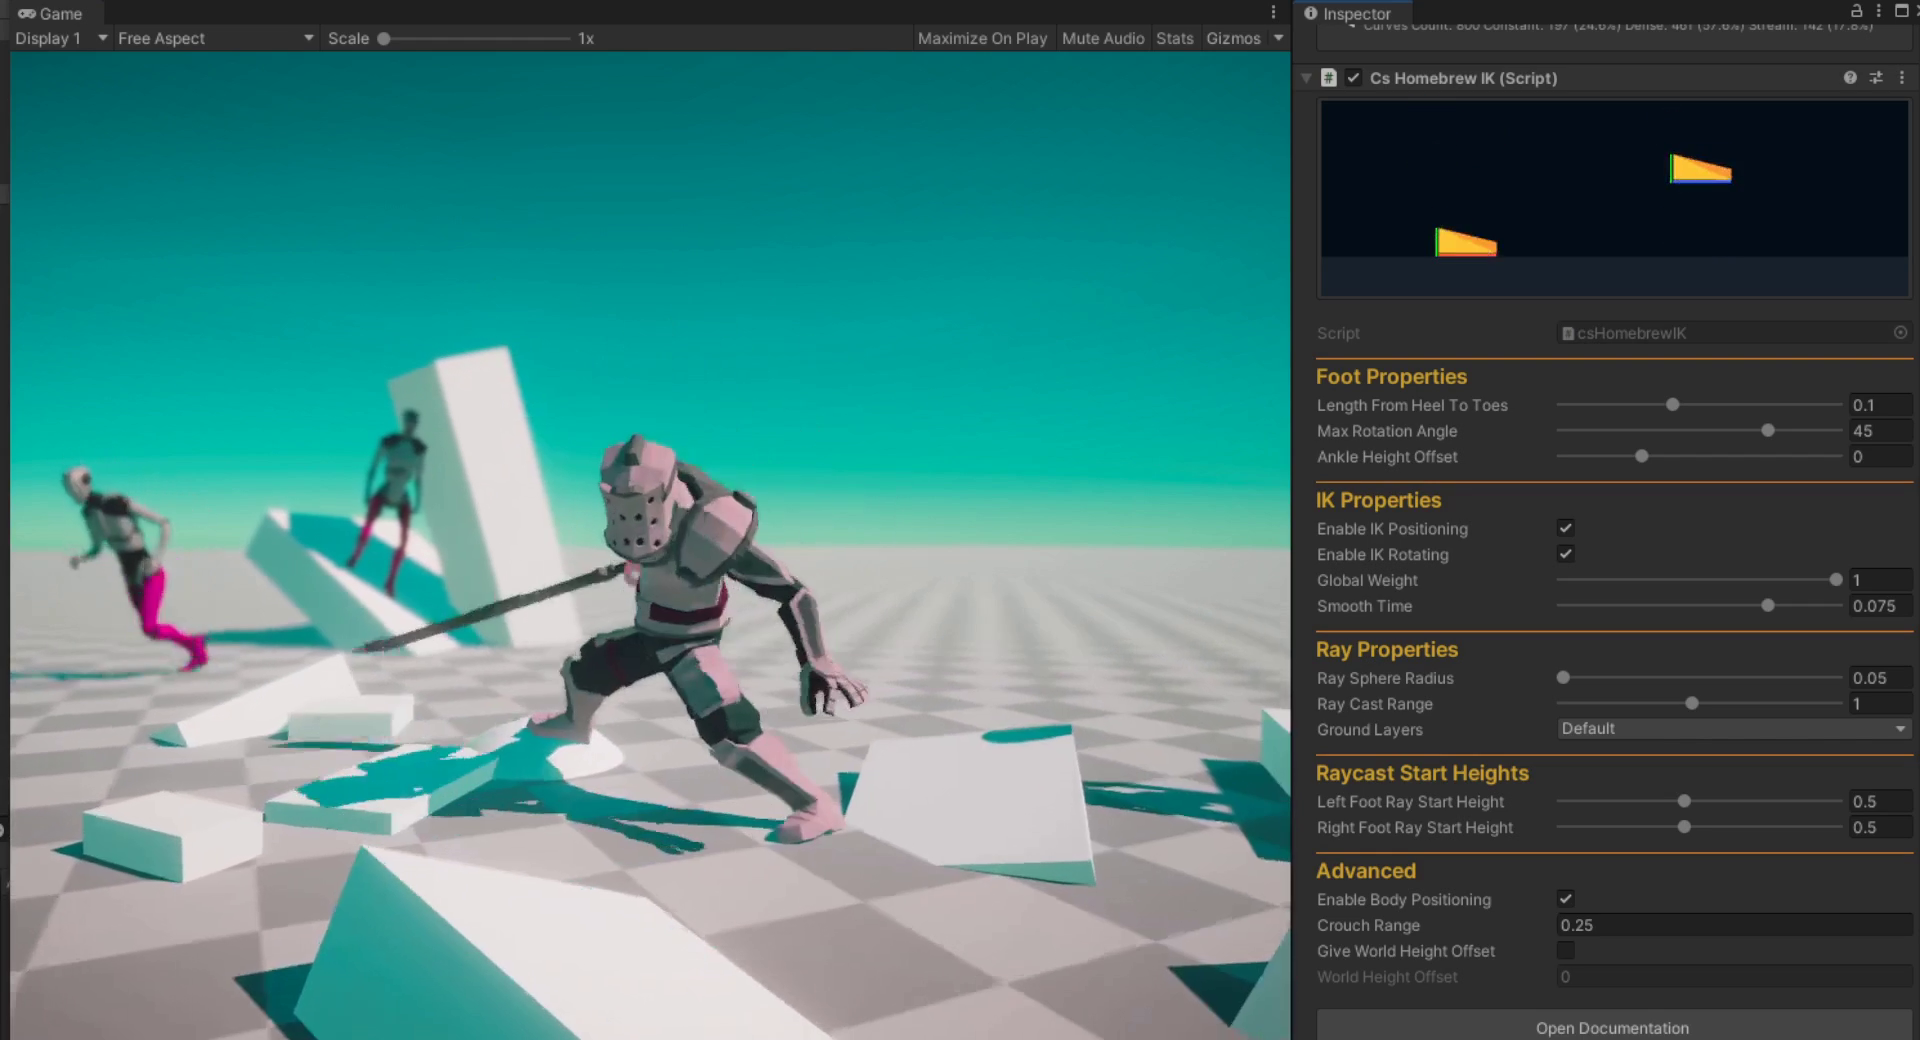1920x1040 pixels.
Task: Click the IK Properties header
Action: click(x=1378, y=500)
